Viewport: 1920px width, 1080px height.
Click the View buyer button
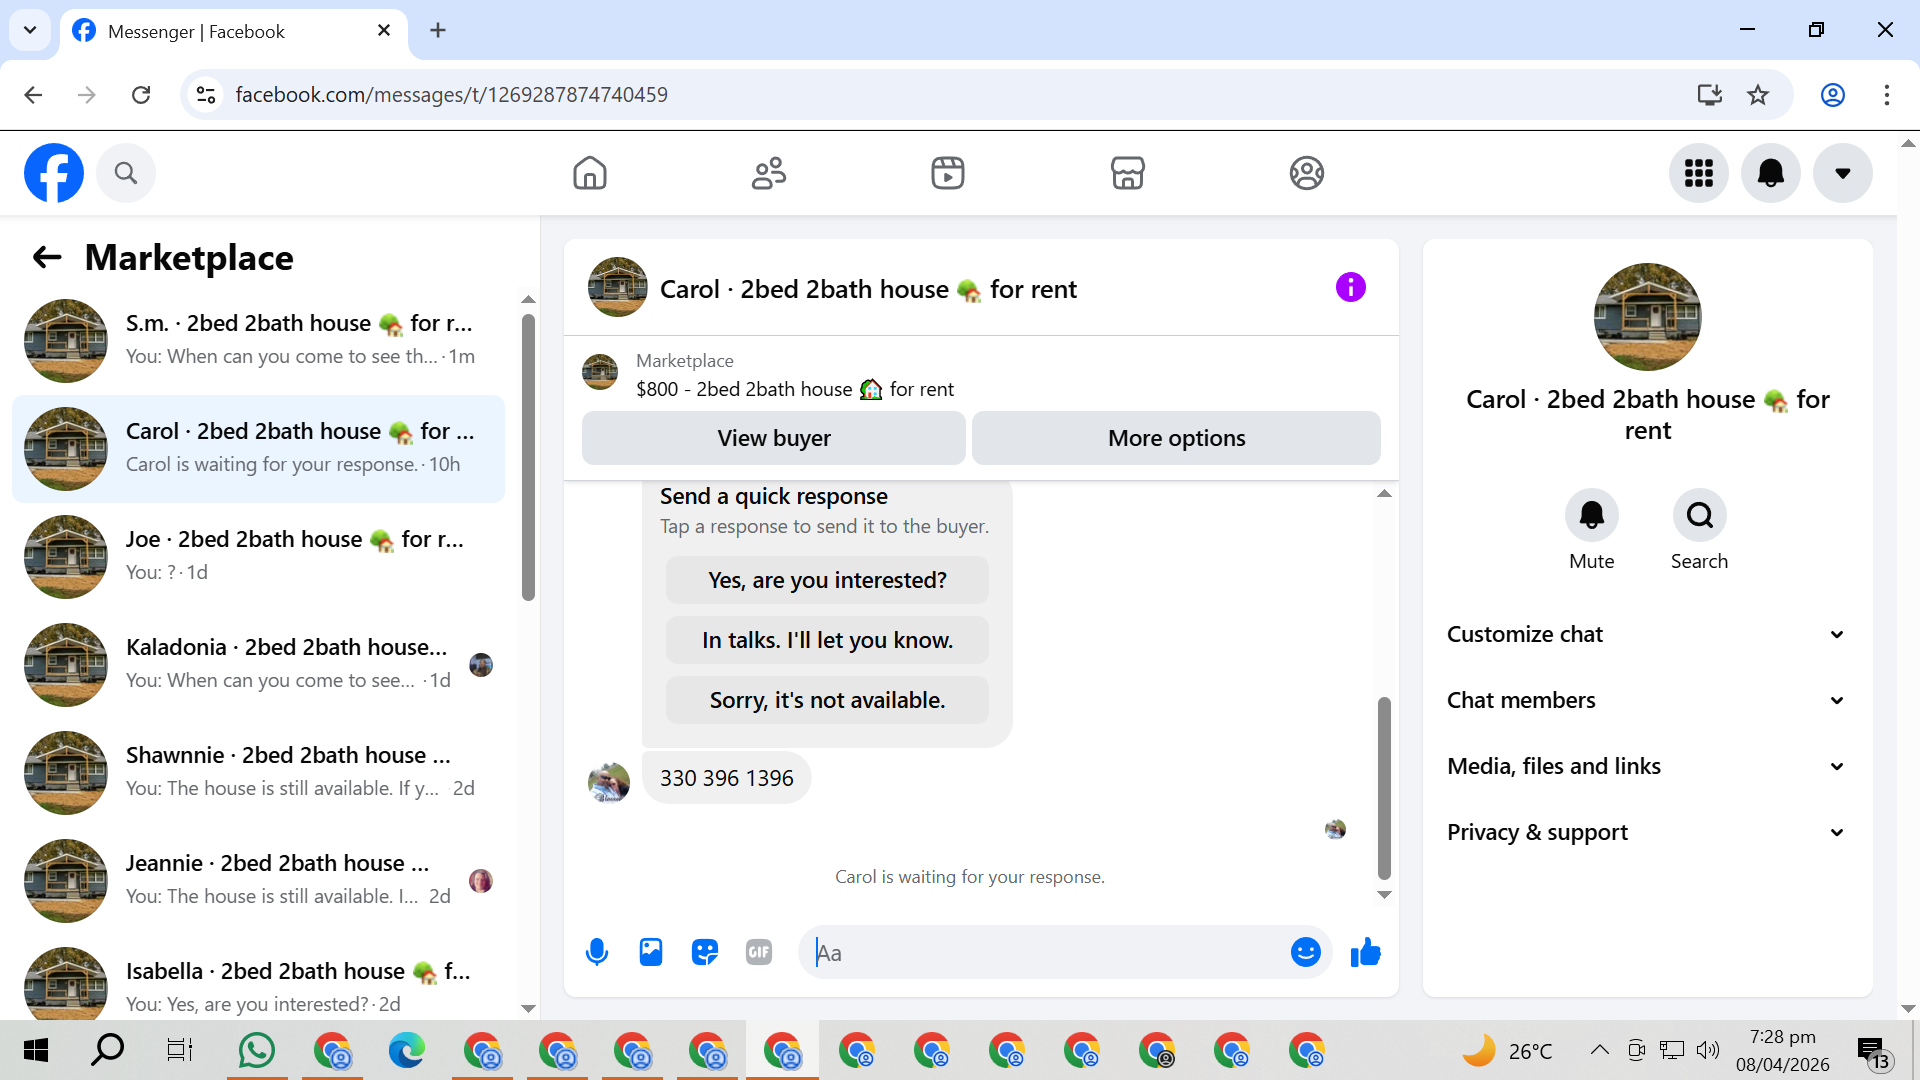[x=773, y=438]
